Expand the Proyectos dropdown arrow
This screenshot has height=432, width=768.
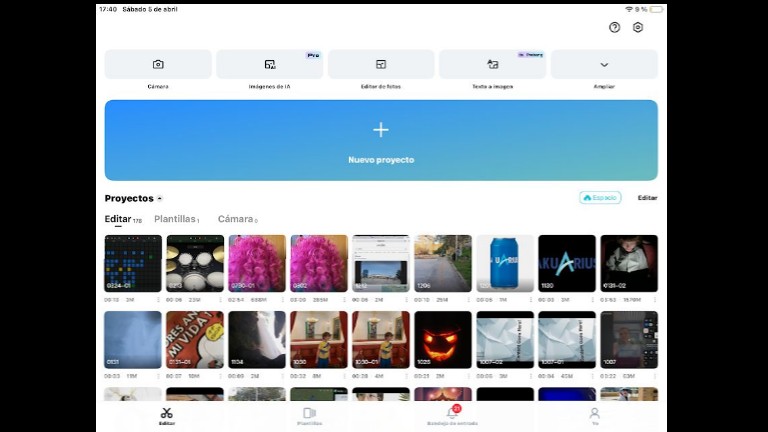click(160, 199)
